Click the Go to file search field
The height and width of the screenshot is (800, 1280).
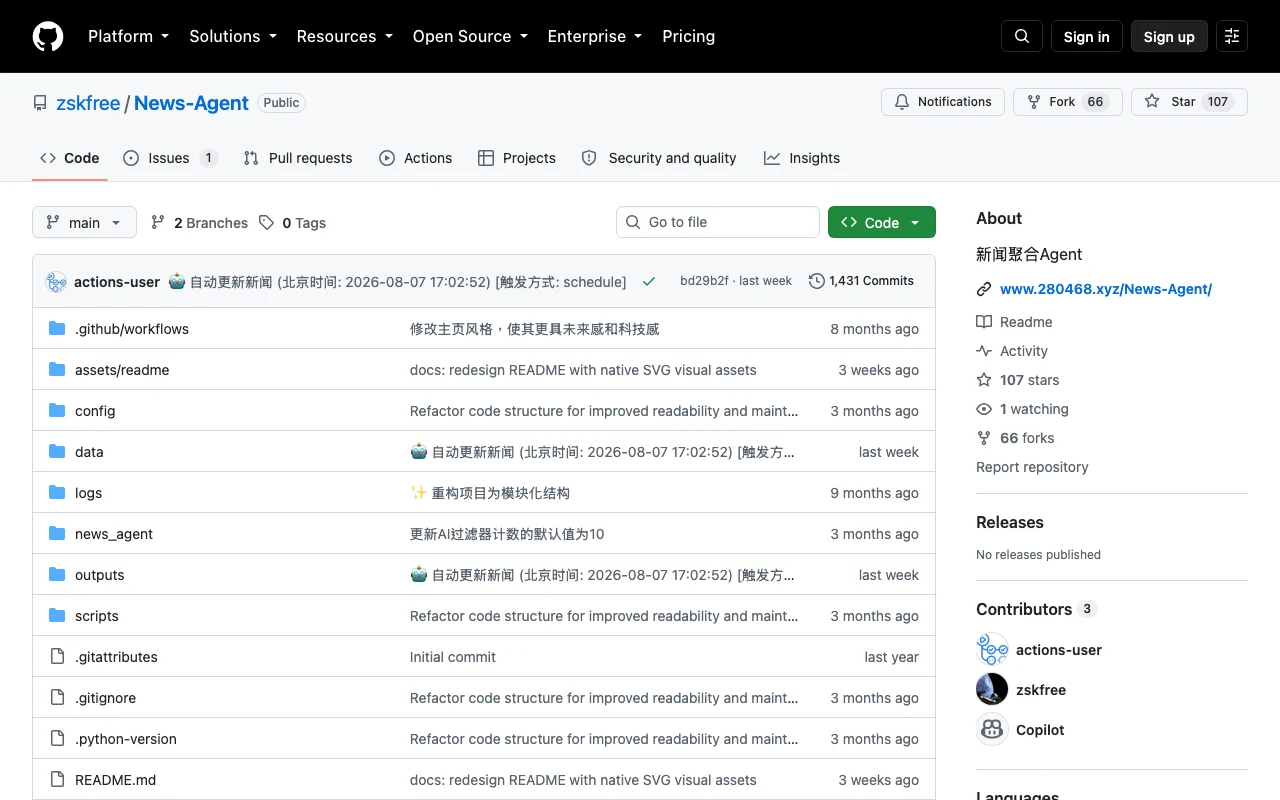coord(718,222)
